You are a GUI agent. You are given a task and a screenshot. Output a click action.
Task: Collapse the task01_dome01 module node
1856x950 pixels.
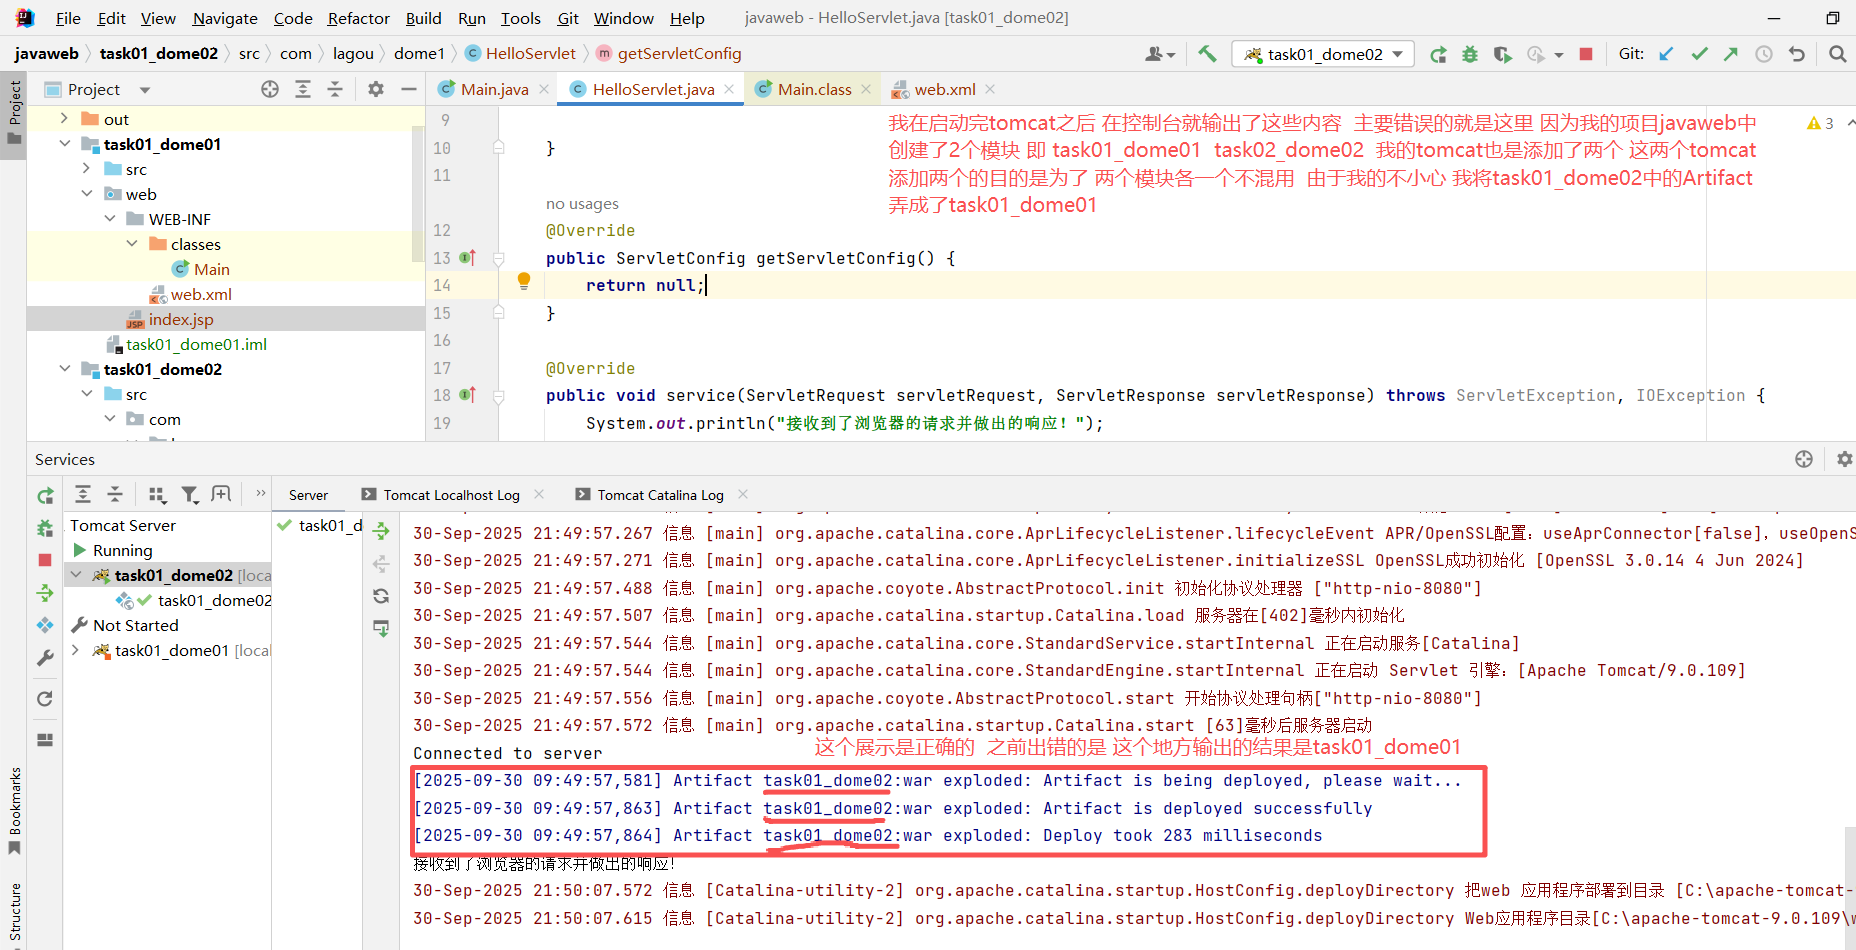64,144
